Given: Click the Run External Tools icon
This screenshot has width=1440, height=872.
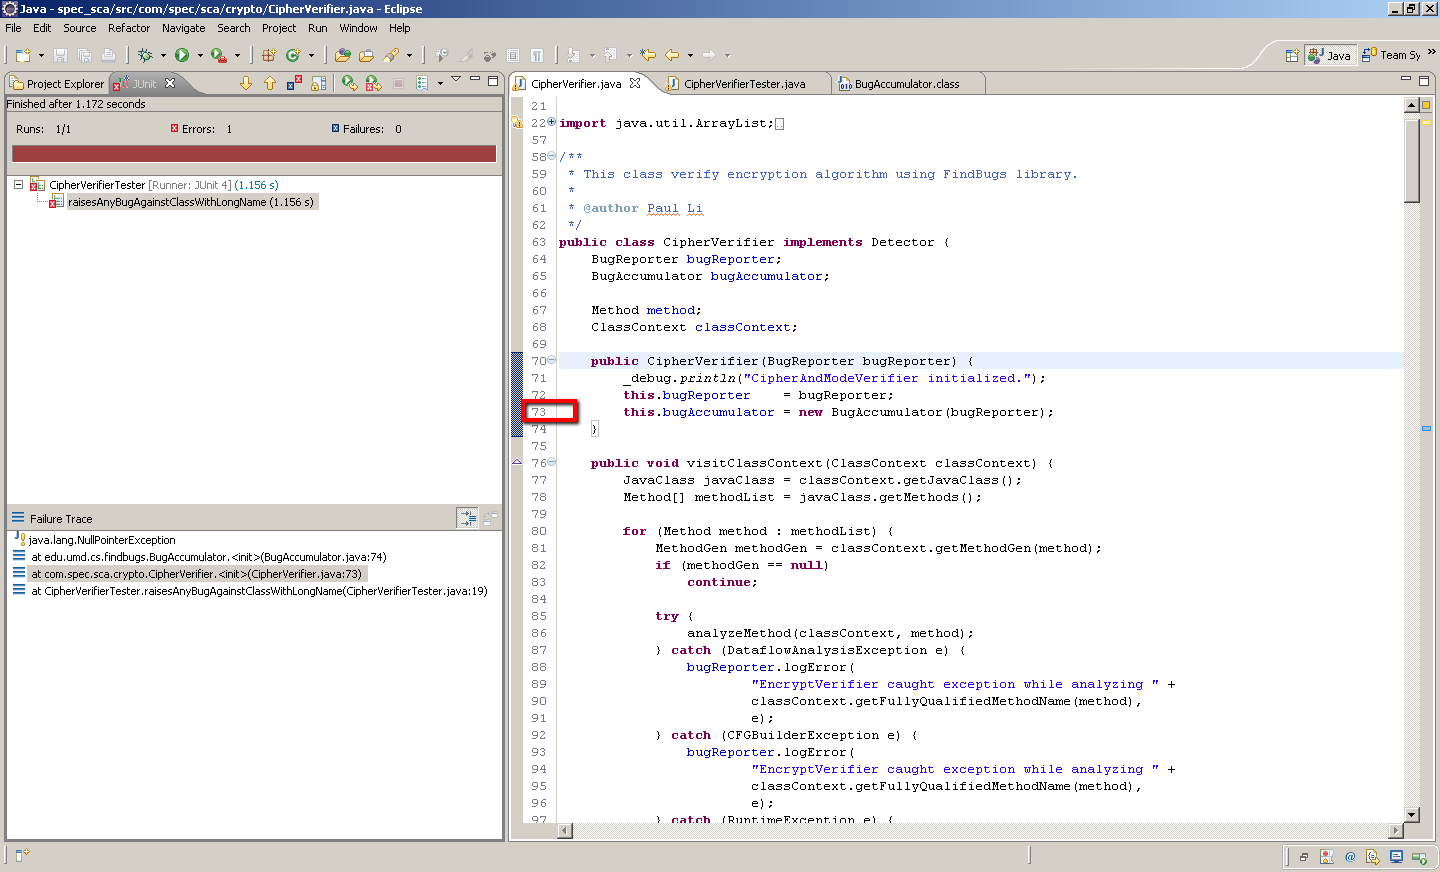Looking at the screenshot, I should click(218, 55).
